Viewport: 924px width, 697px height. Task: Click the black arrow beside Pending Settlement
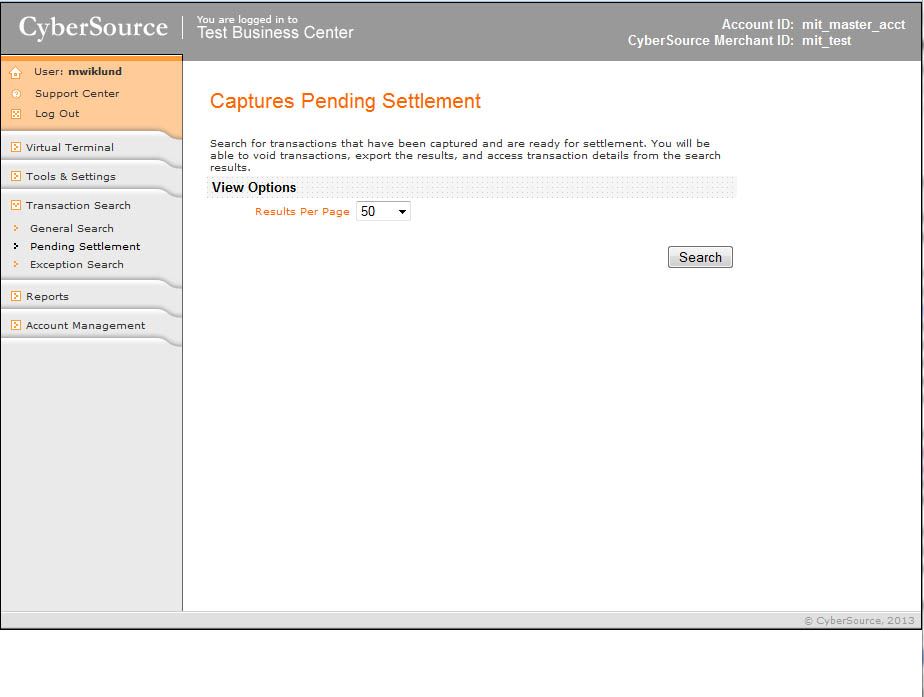coord(16,247)
